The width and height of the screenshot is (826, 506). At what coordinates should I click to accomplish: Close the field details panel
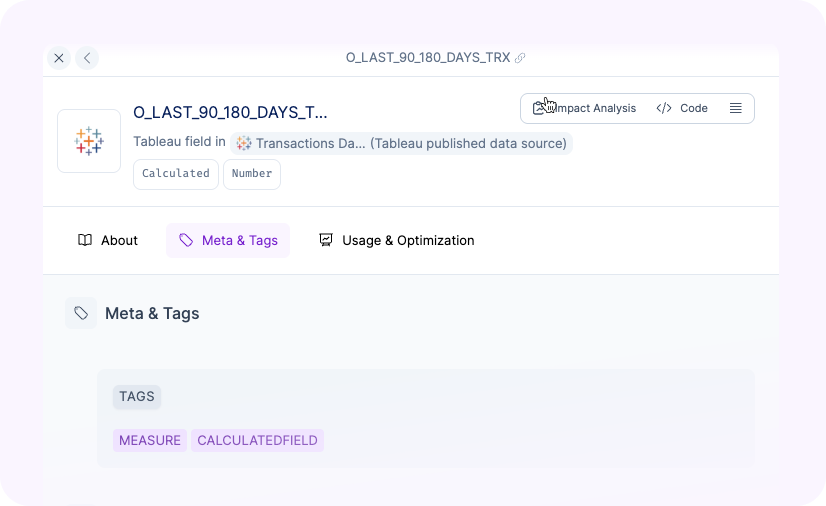coord(59,58)
